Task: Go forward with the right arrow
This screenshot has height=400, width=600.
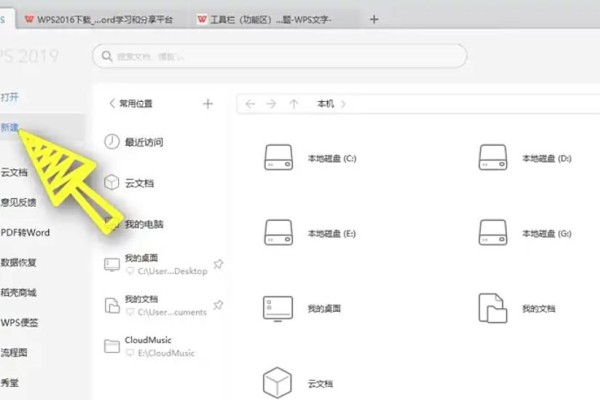Action: point(271,104)
